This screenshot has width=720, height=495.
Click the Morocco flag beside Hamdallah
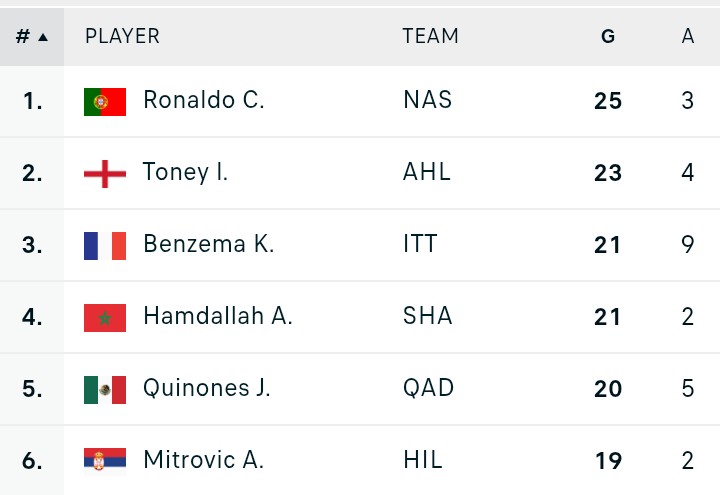(x=105, y=317)
